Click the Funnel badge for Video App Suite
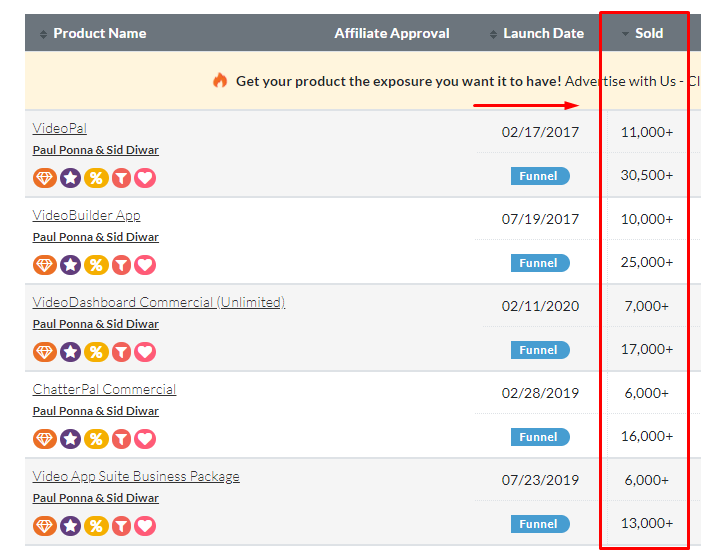This screenshot has width=701, height=558. 540,524
